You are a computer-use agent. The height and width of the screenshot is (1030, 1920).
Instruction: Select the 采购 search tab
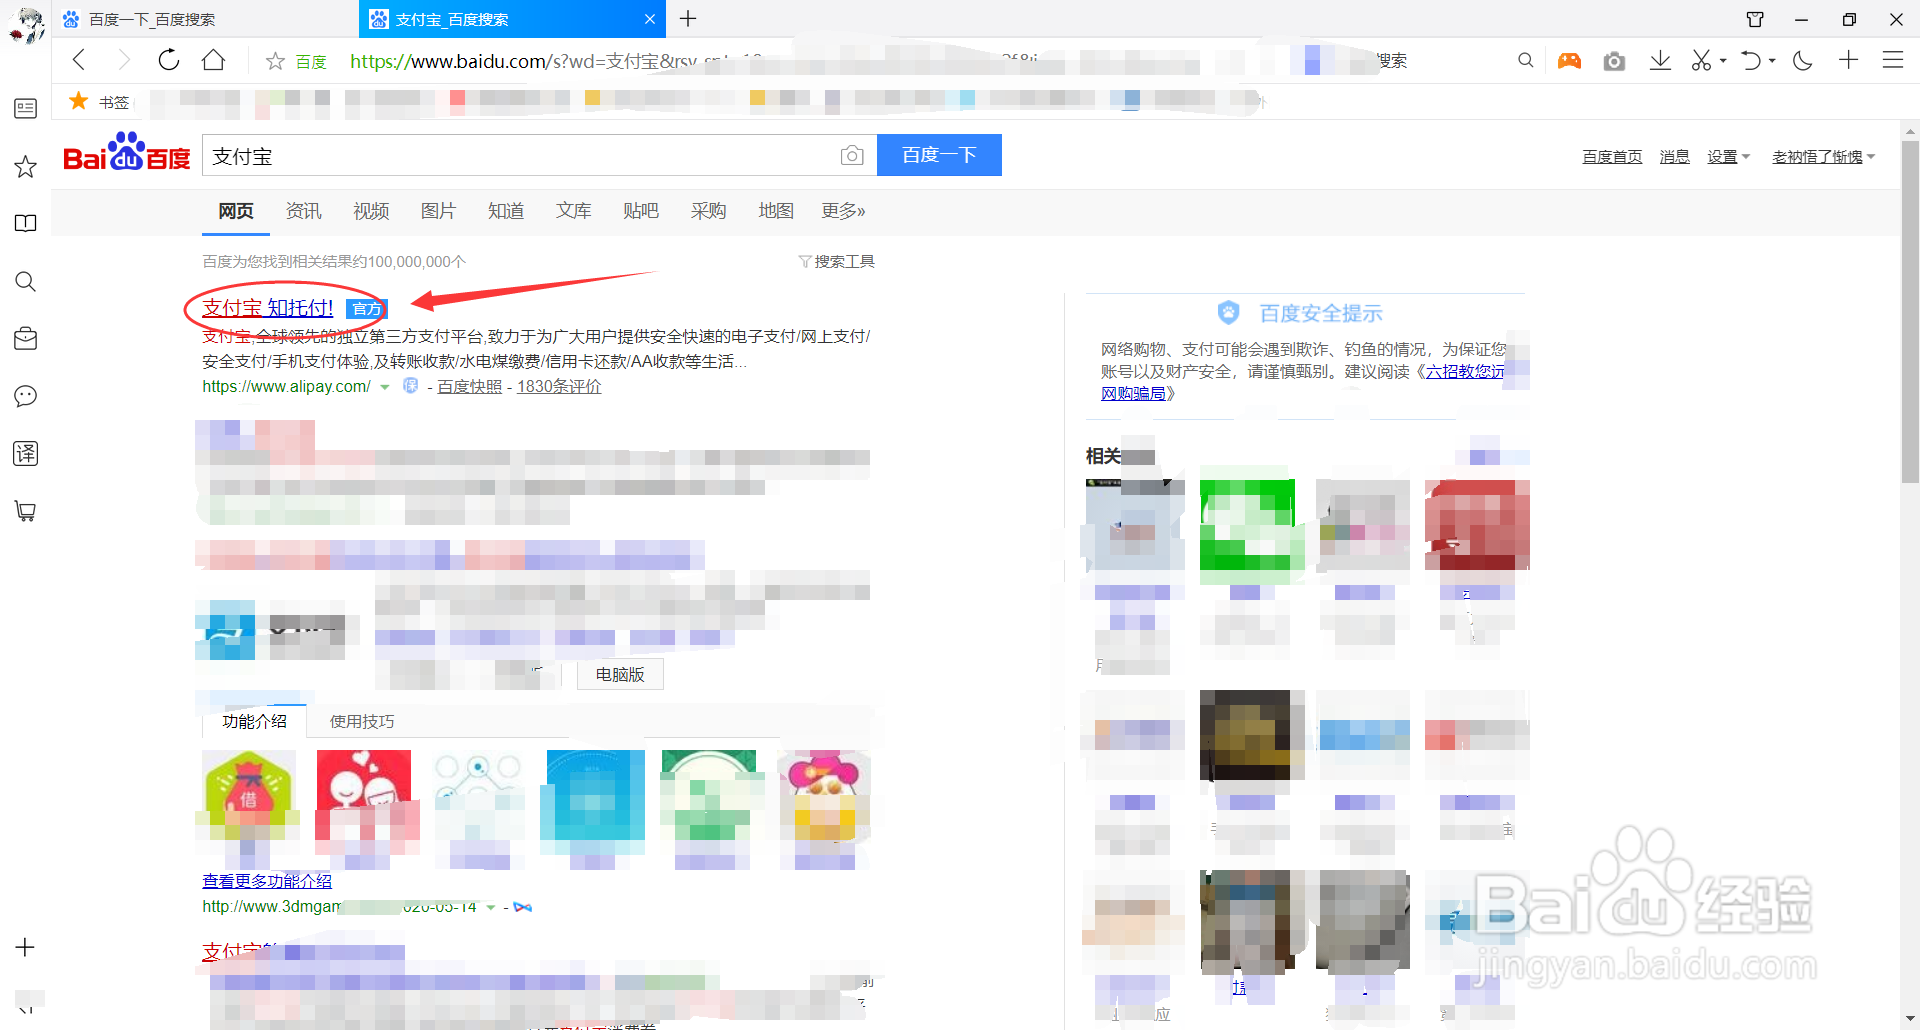708,211
